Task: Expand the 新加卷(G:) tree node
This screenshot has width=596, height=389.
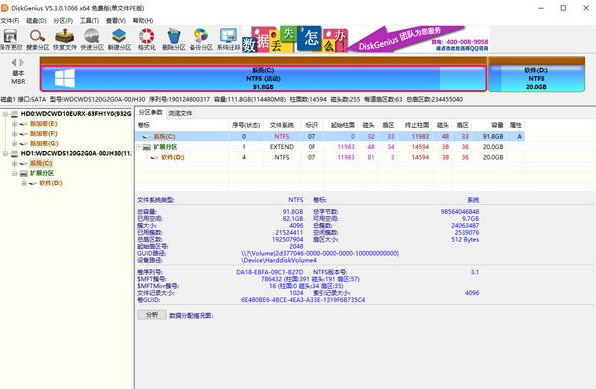Action: (14, 143)
